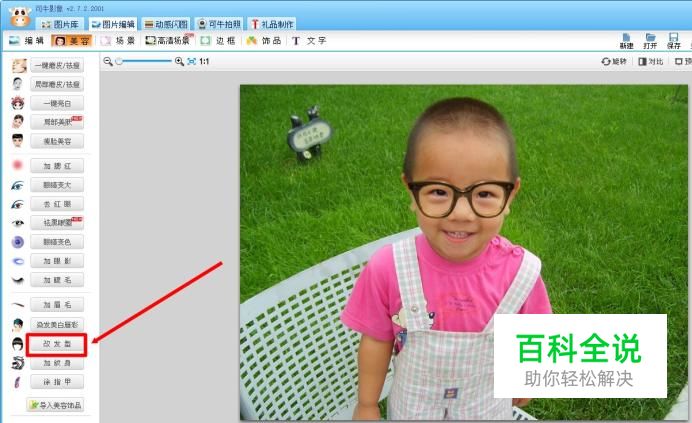This screenshot has height=423, width=692.
Task: Click the 瘦脸美容 button
Action: click(x=57, y=141)
